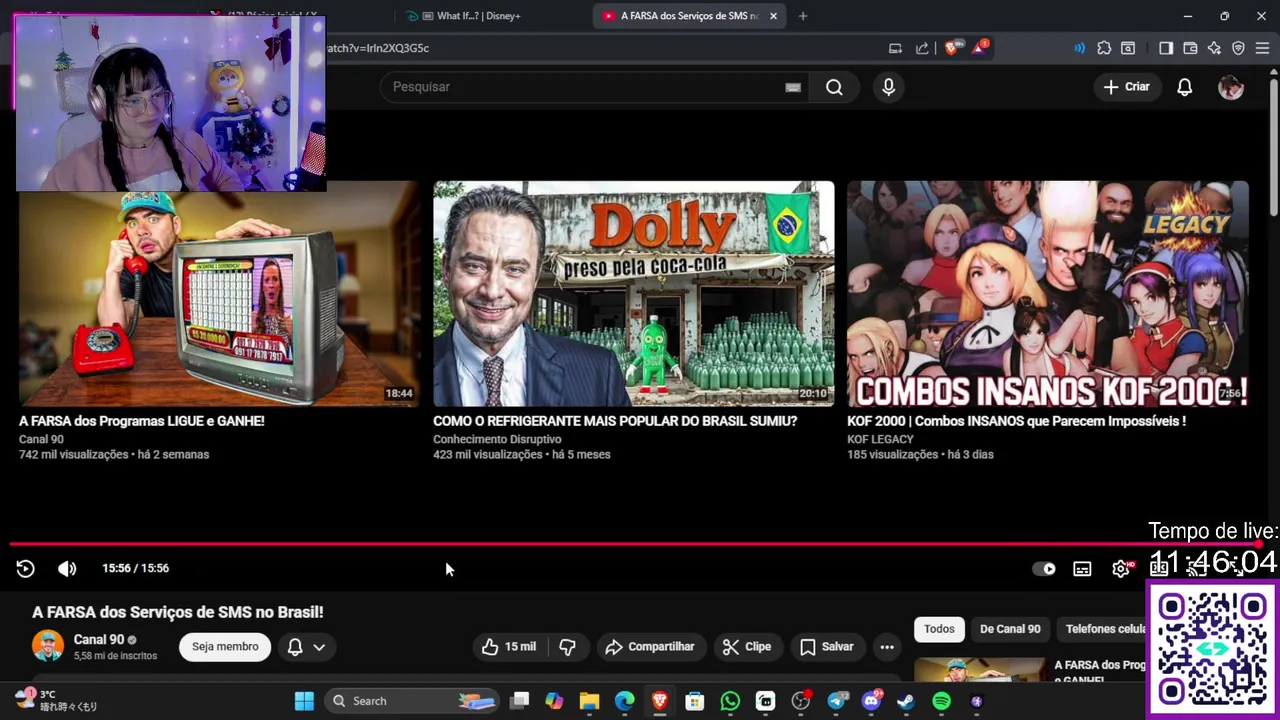Click the Windows taskbar Search box

coord(412,701)
